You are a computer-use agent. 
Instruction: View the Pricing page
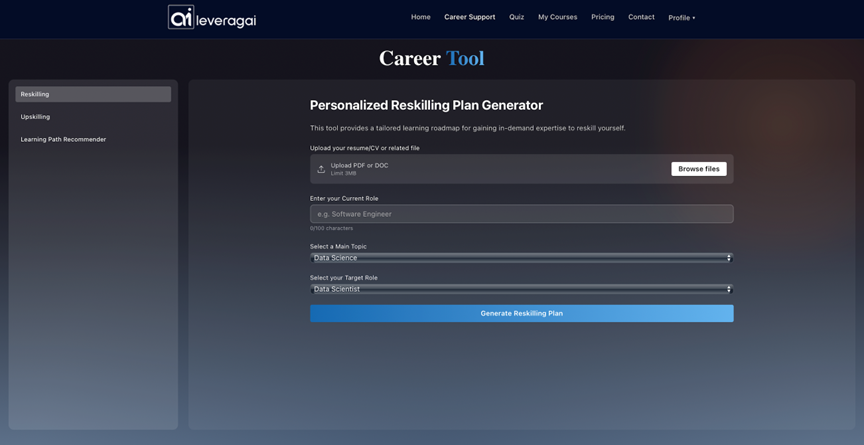coord(602,17)
